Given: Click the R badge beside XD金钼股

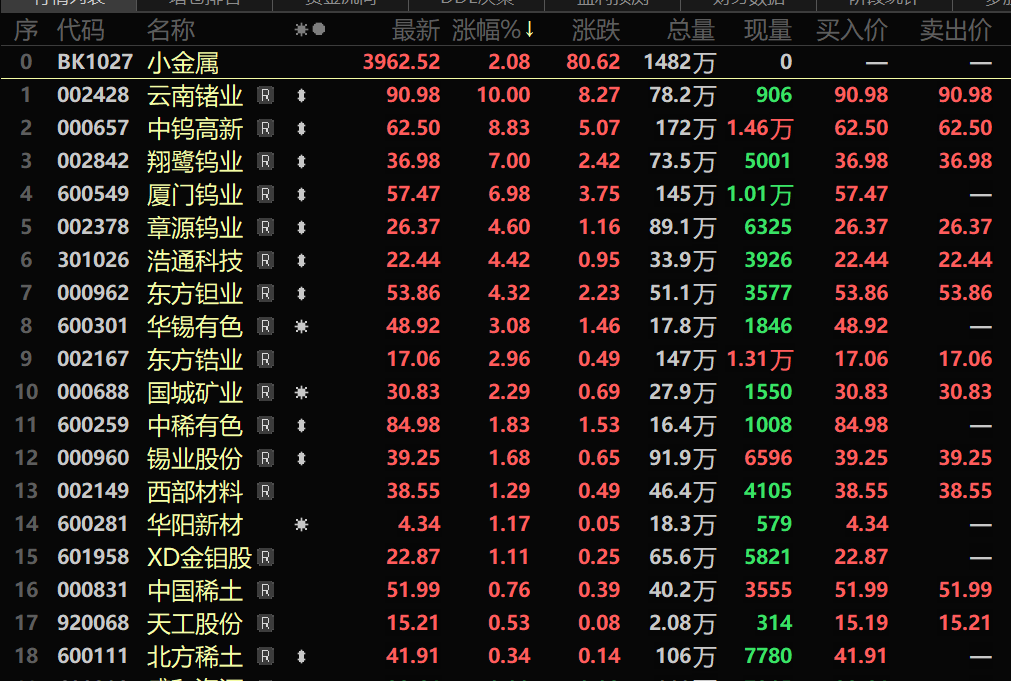Looking at the screenshot, I should 265,557.
